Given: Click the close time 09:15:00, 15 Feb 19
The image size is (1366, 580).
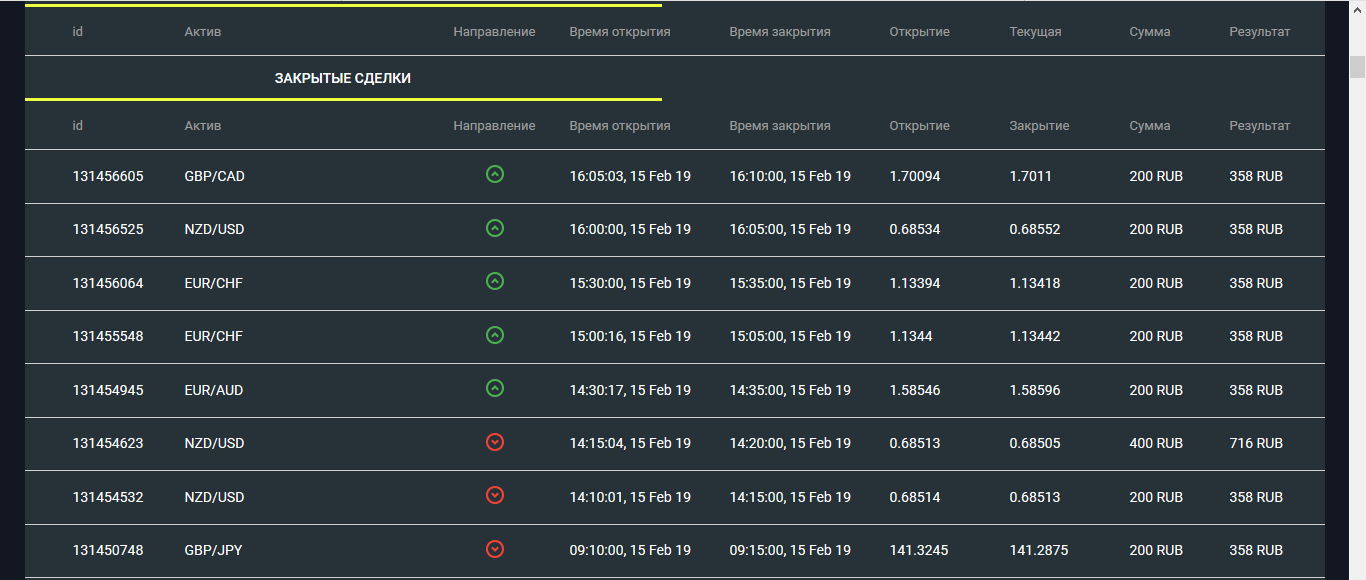Looking at the screenshot, I should pyautogui.click(x=790, y=550).
